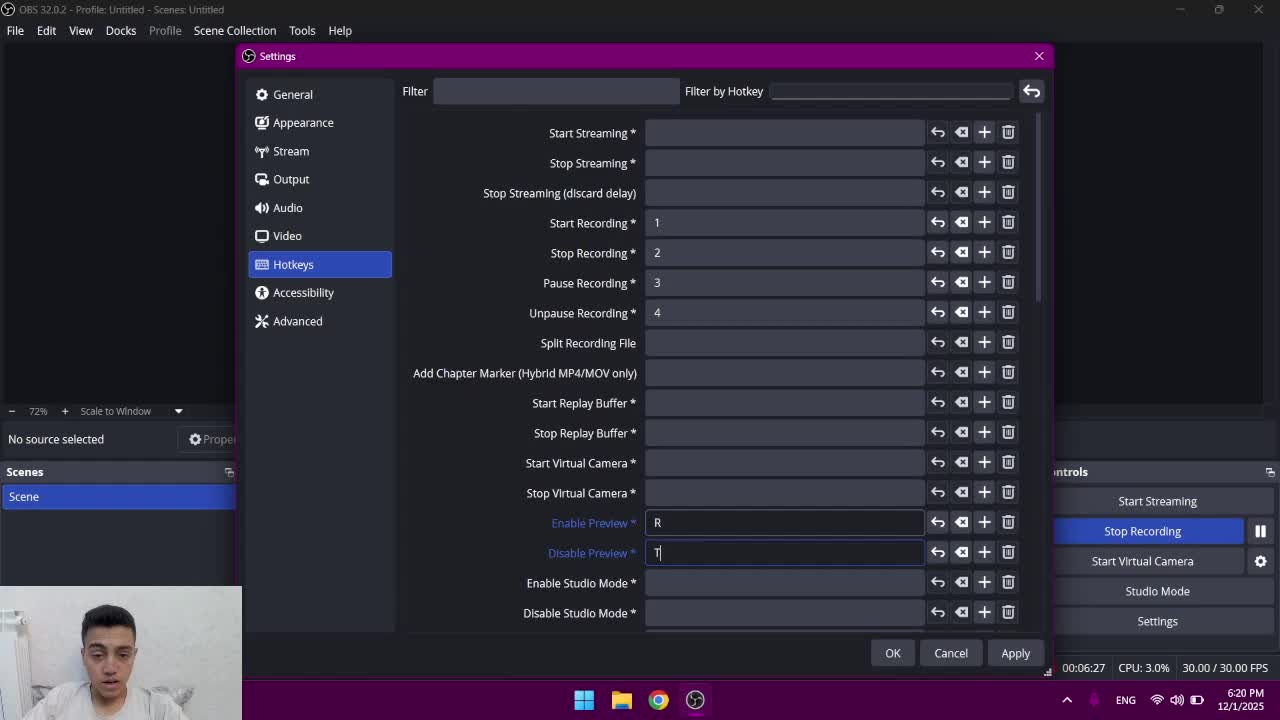Click the zoom out minus control
This screenshot has width=1280, height=720.
11,410
